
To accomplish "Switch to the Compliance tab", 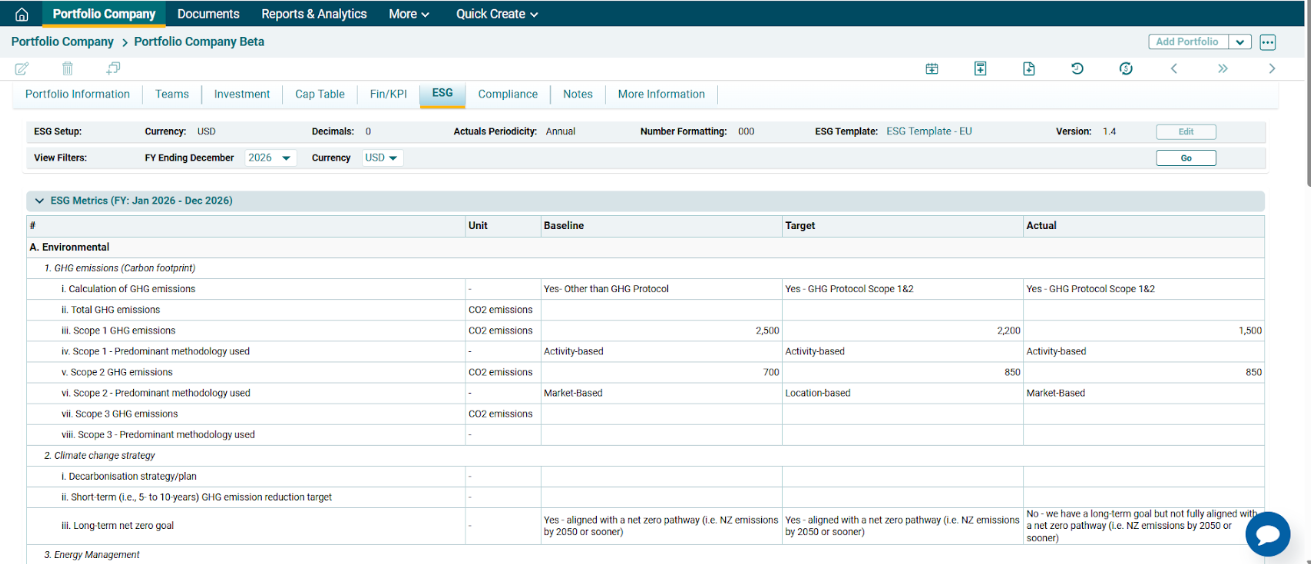I will pyautogui.click(x=507, y=94).
